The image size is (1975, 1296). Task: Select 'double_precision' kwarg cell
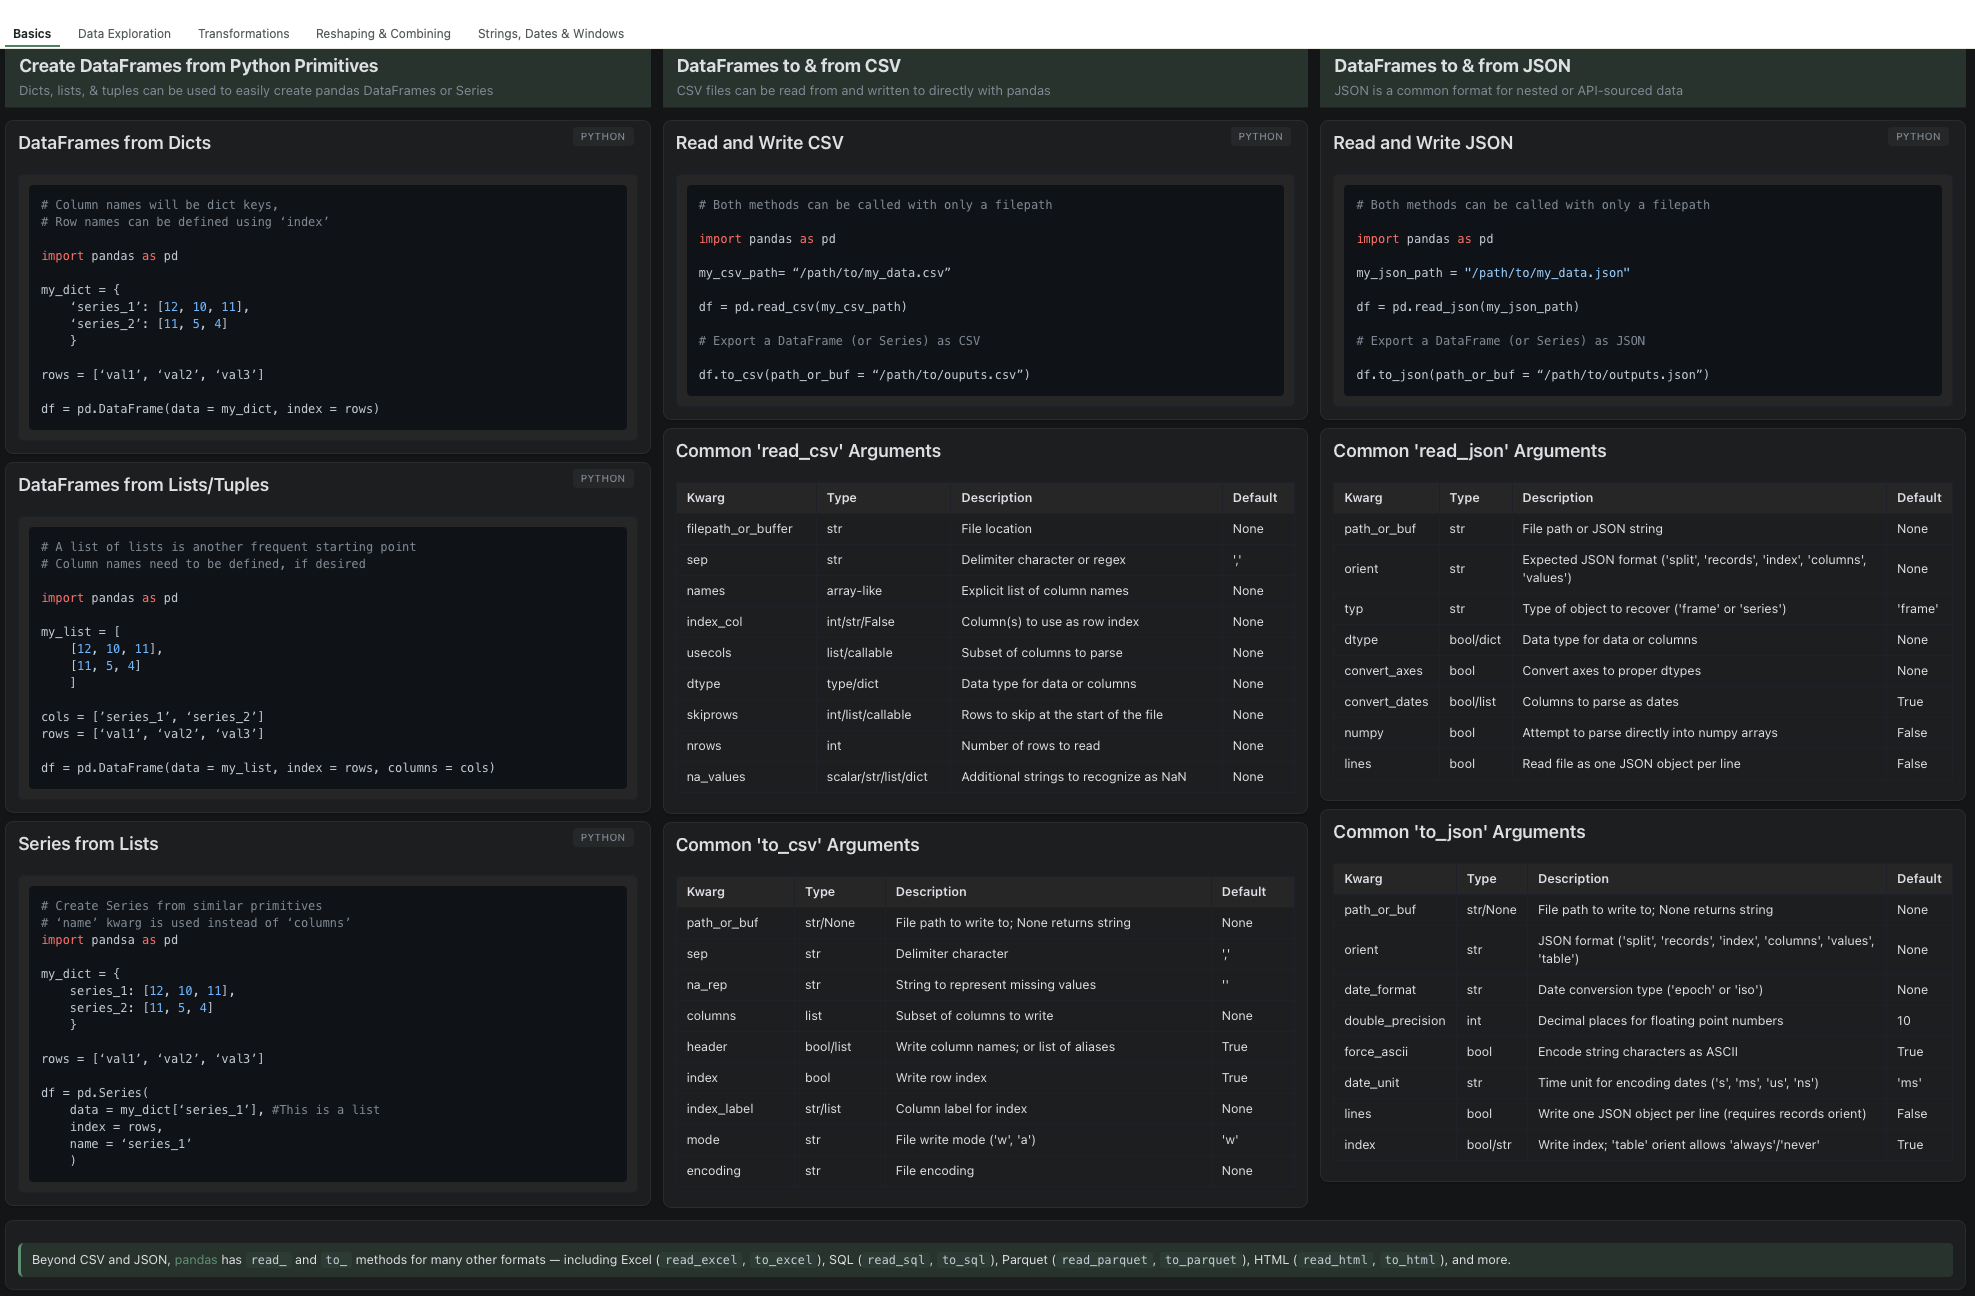click(1395, 1021)
